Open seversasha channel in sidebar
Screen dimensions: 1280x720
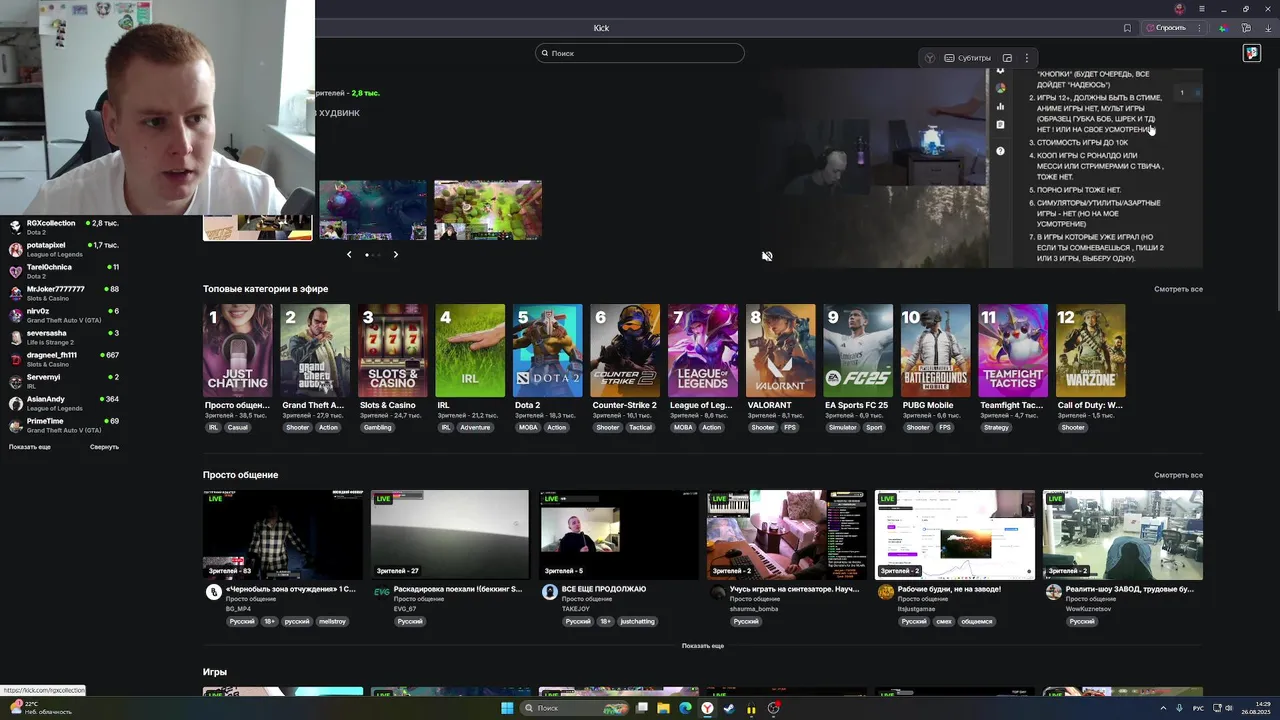click(63, 337)
